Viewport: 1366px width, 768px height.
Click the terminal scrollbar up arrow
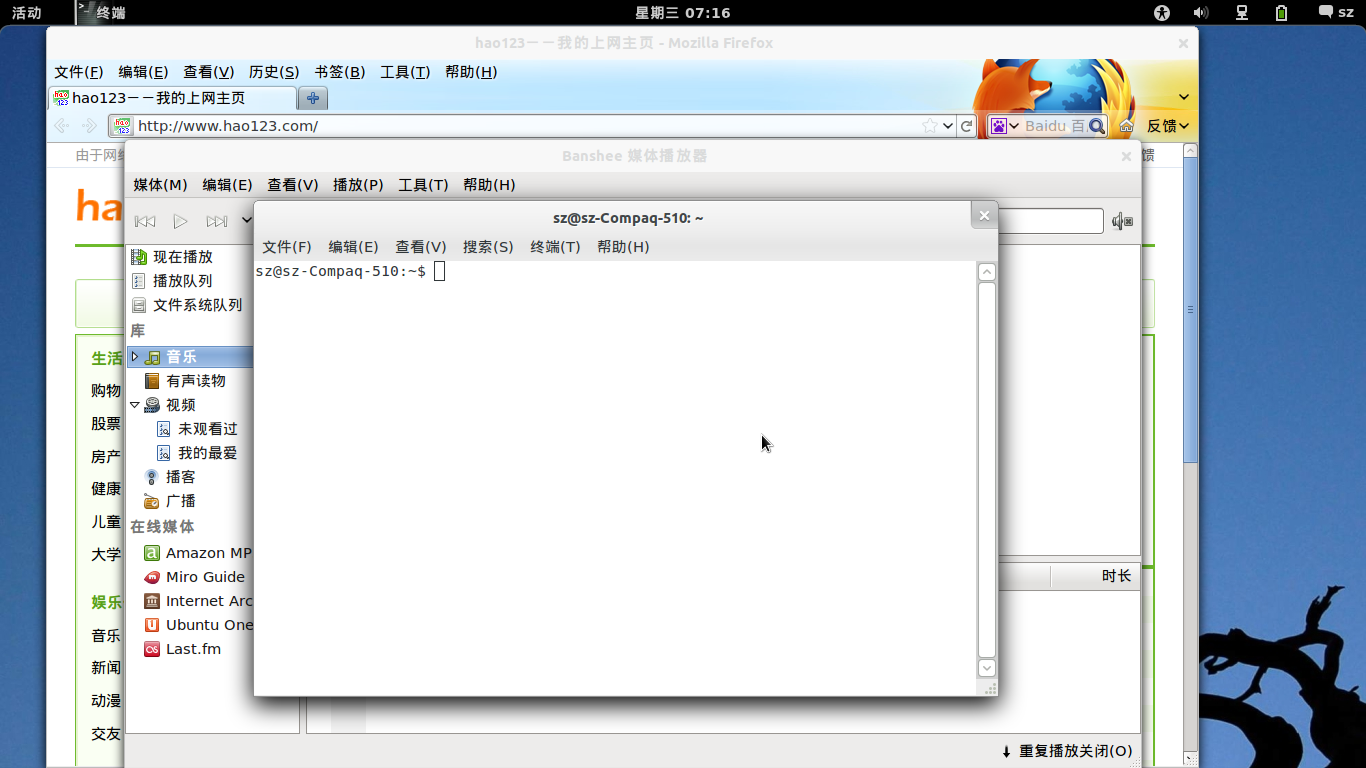tap(987, 272)
